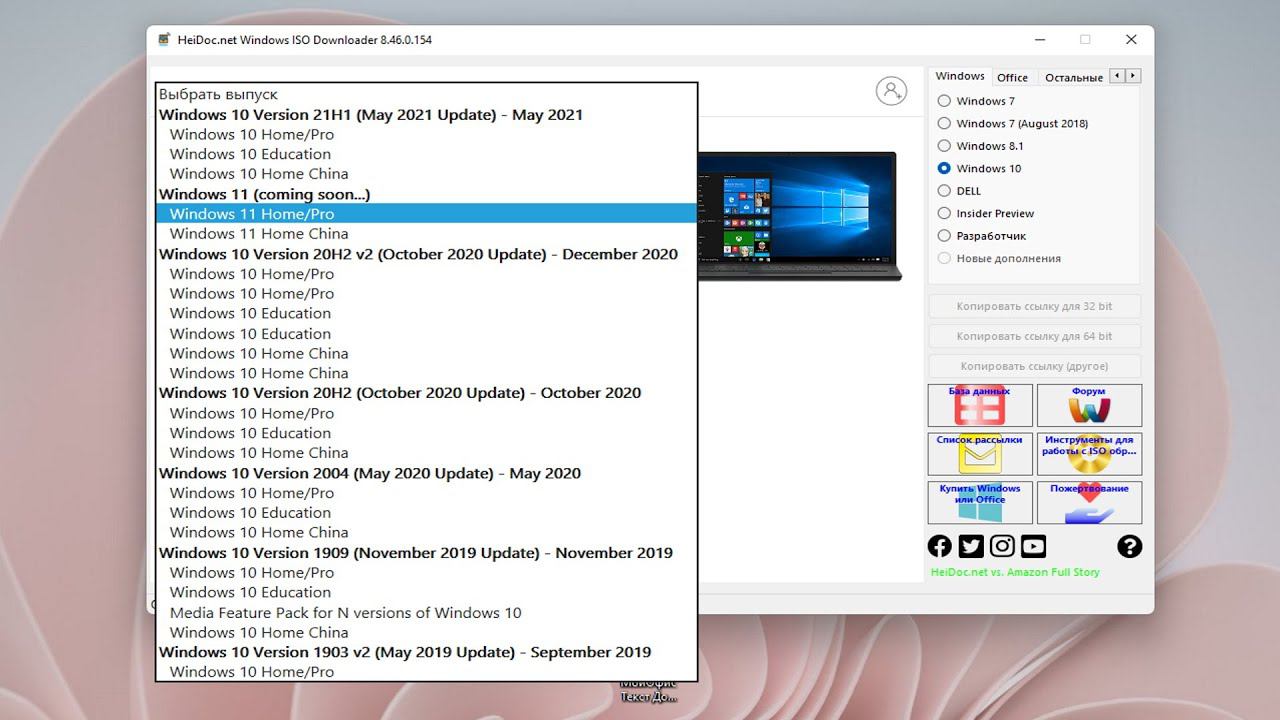This screenshot has width=1280, height=720.
Task: Open the Форум icon button
Action: pyautogui.click(x=1089, y=405)
